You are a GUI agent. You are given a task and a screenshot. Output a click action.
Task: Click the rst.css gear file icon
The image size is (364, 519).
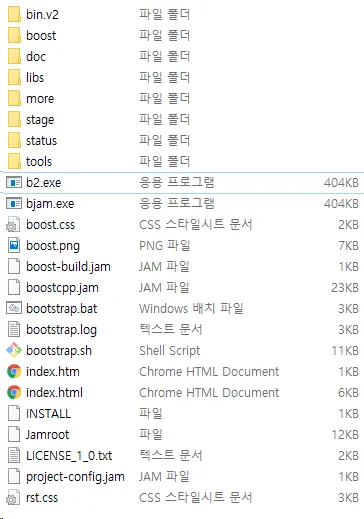13,498
